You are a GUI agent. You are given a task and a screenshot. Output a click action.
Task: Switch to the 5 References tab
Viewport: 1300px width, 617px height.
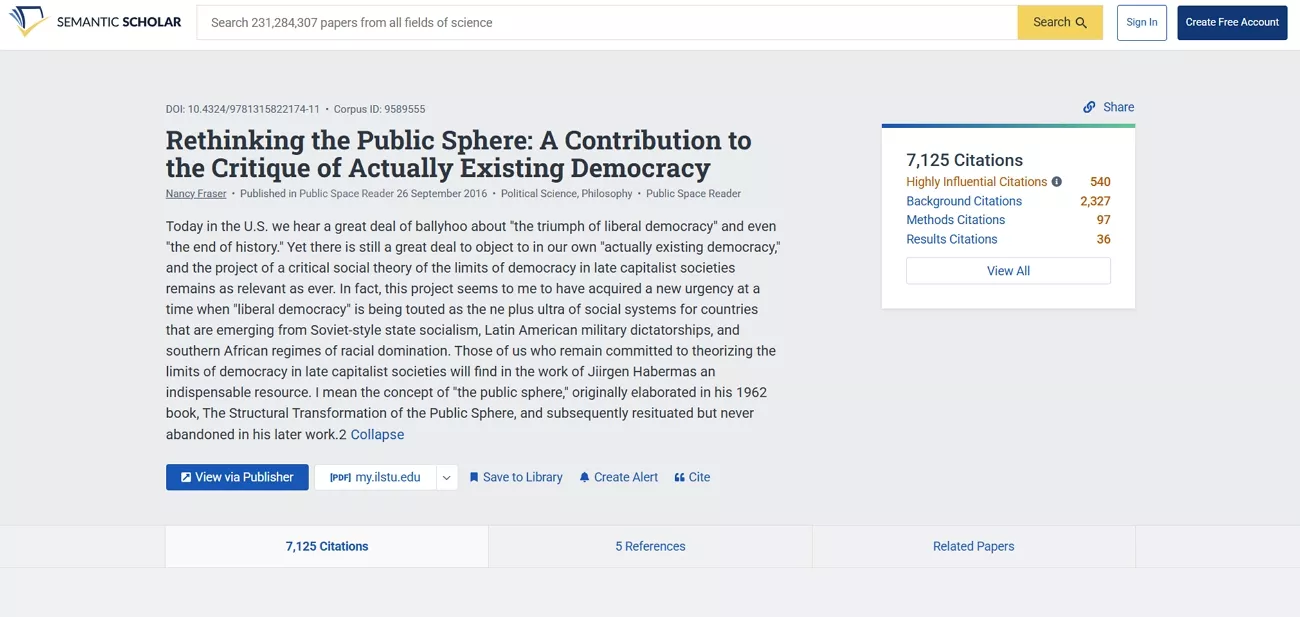[650, 546]
